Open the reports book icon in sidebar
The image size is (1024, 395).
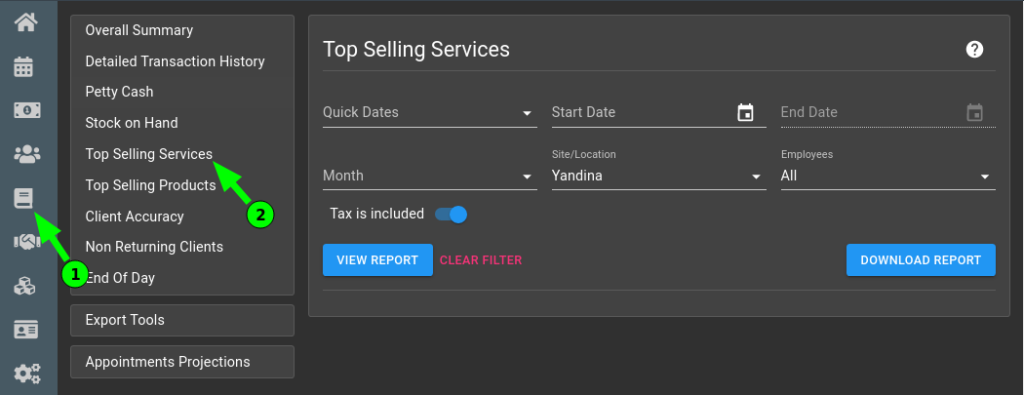24,198
